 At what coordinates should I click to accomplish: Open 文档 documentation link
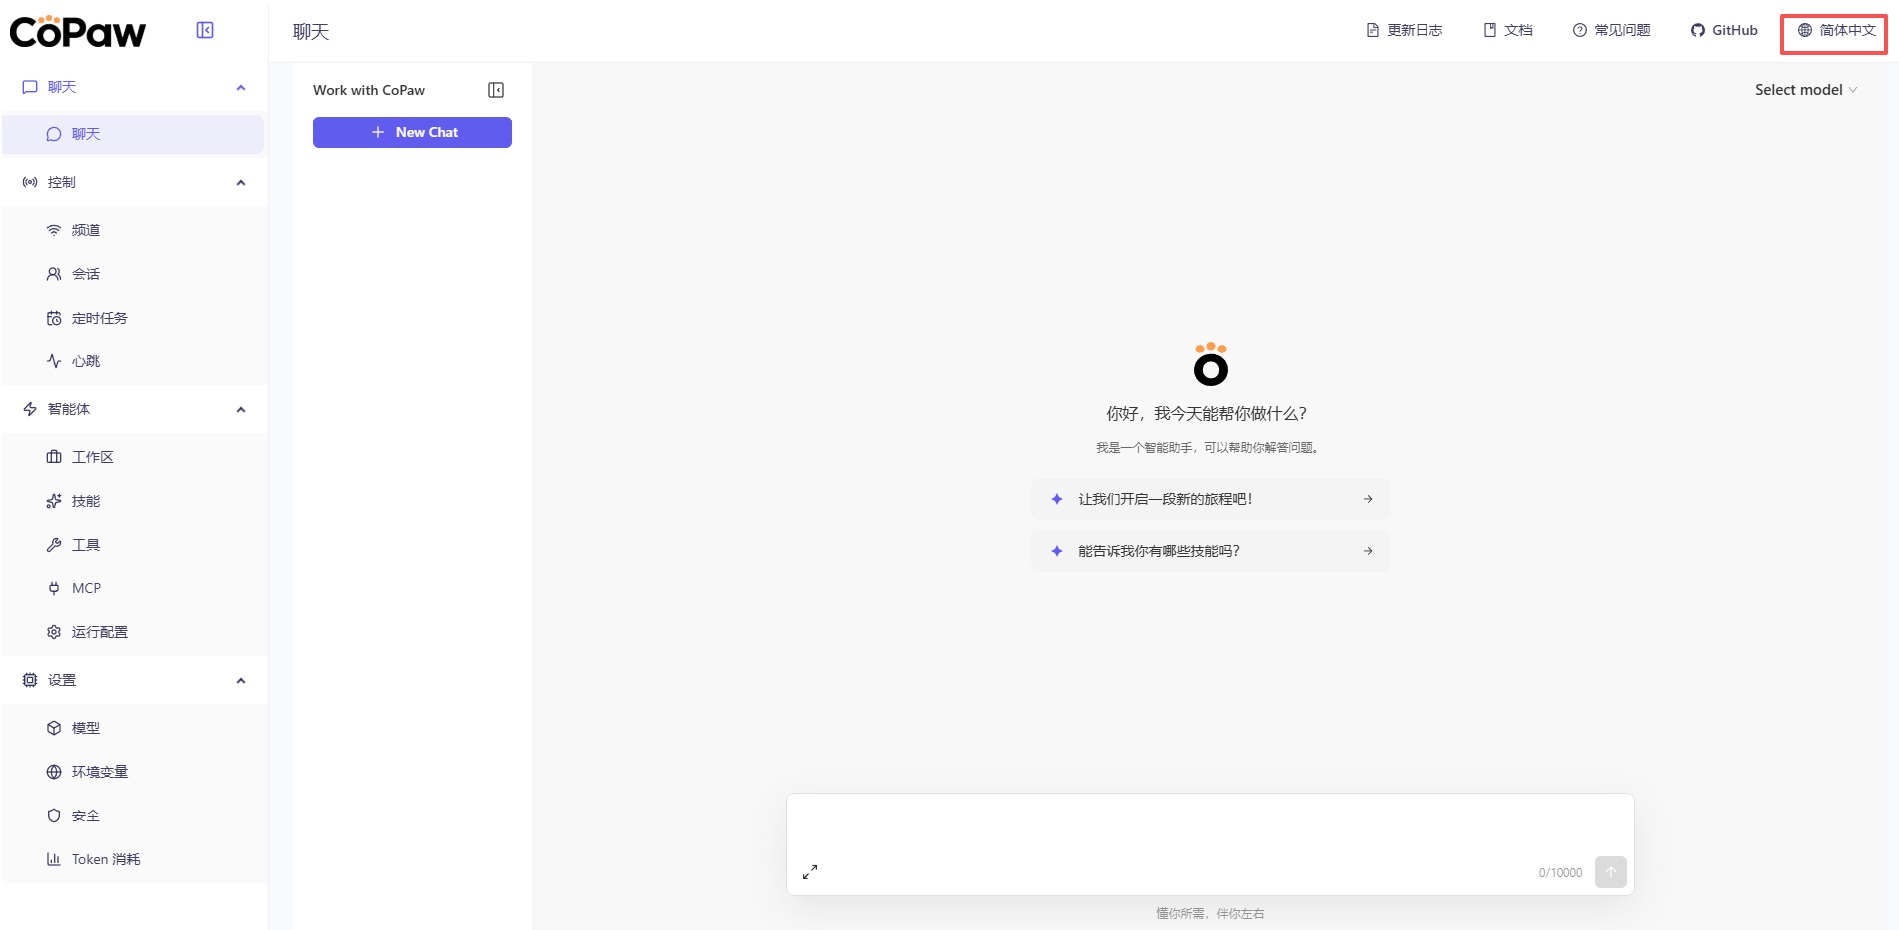(1508, 31)
